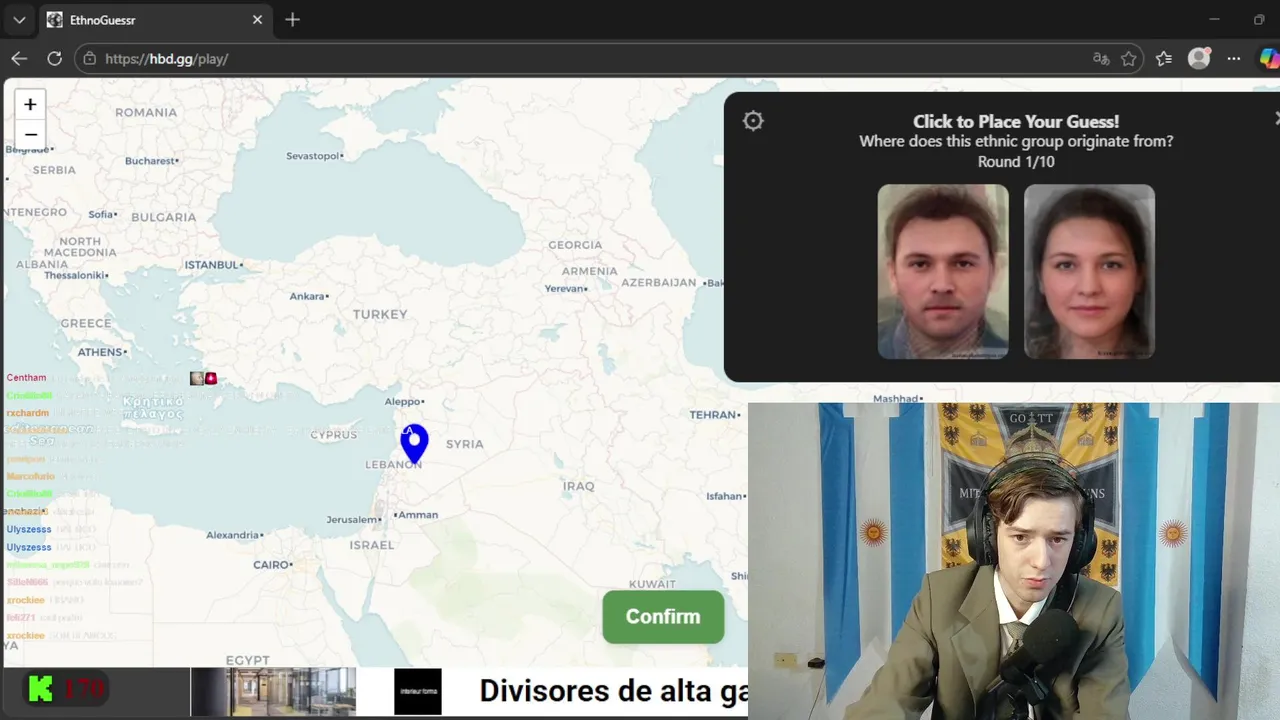Click KUWAIT label on the map
This screenshot has height=720, width=1280.
click(x=652, y=584)
